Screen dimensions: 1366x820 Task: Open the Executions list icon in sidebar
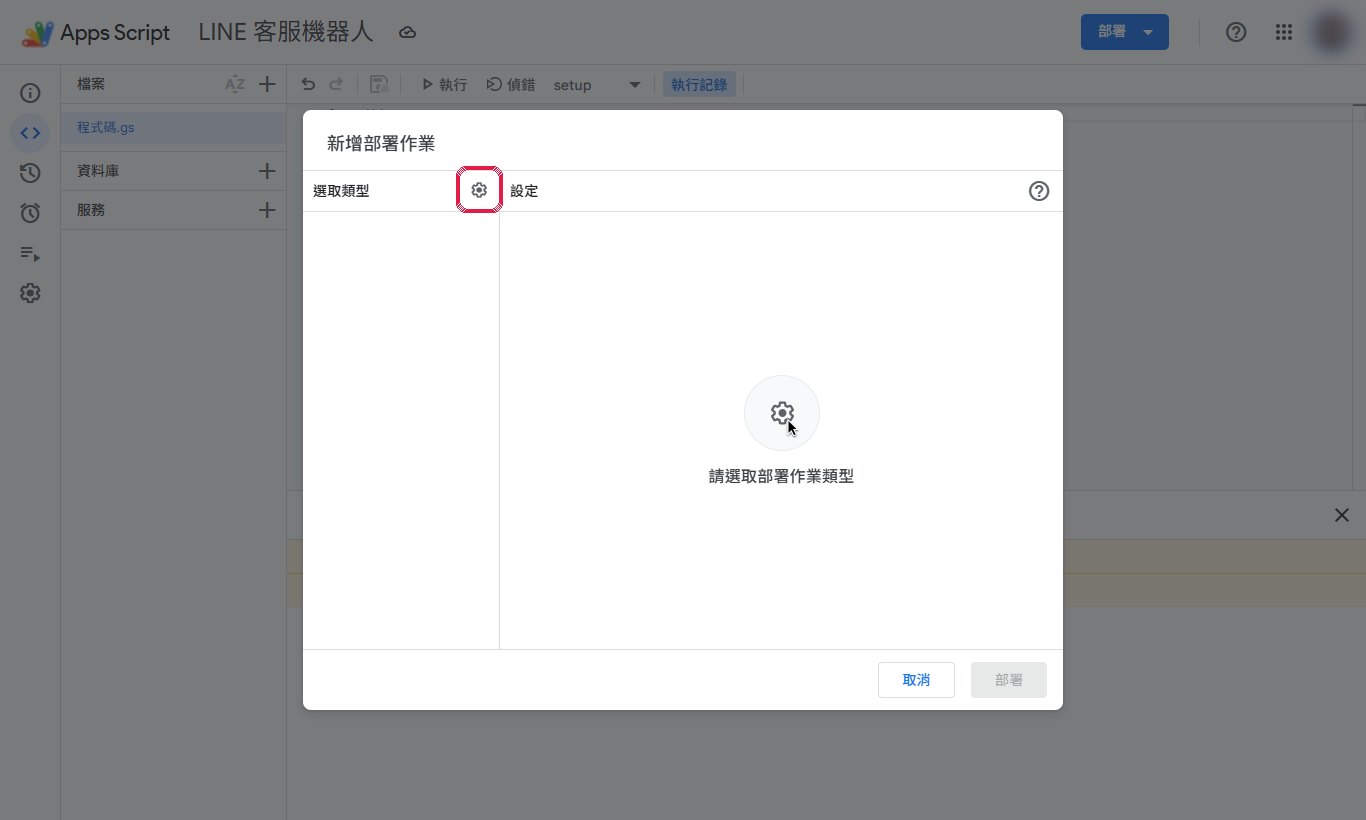pyautogui.click(x=30, y=254)
